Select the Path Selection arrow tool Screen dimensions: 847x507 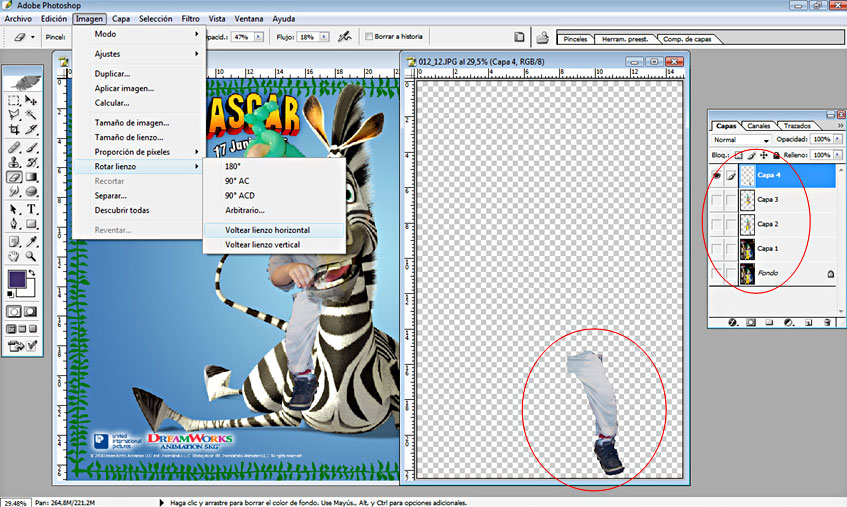(14, 209)
